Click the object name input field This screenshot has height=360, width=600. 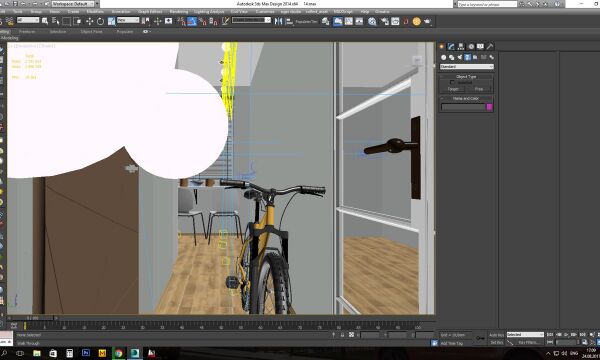pos(463,107)
